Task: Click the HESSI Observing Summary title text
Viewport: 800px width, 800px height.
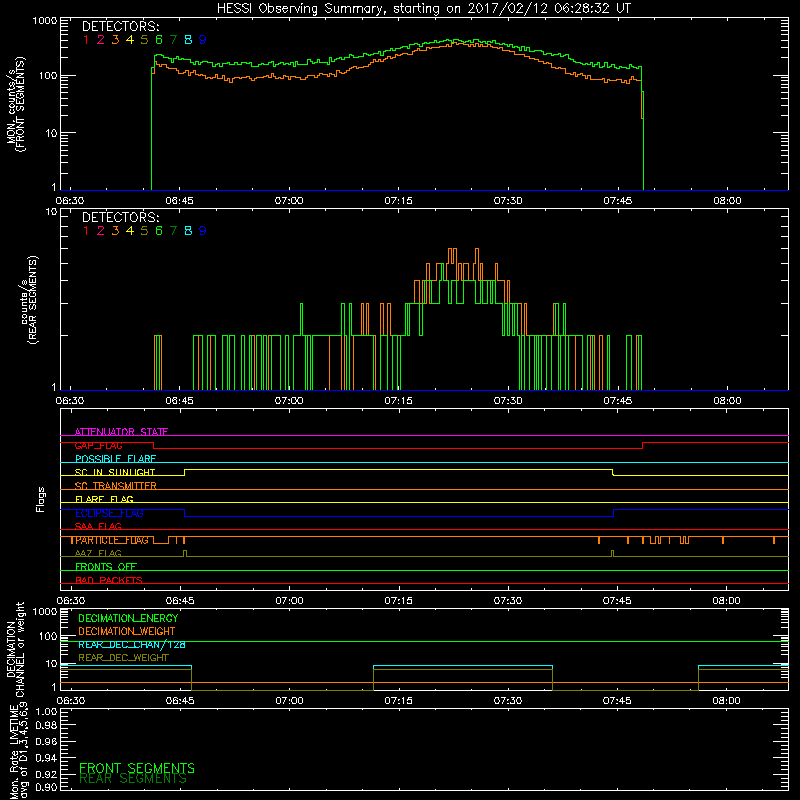Action: point(423,9)
